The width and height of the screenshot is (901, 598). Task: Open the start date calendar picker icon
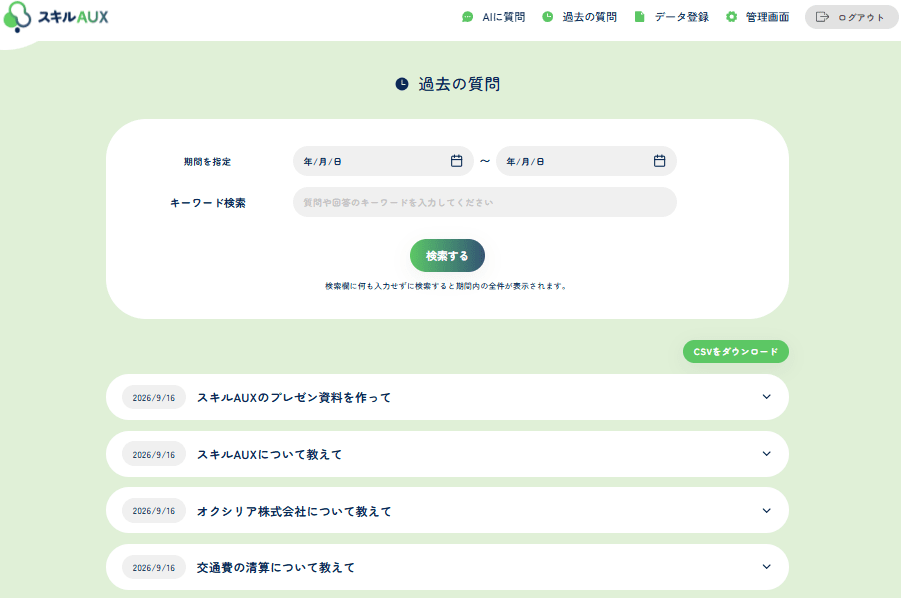pos(456,161)
